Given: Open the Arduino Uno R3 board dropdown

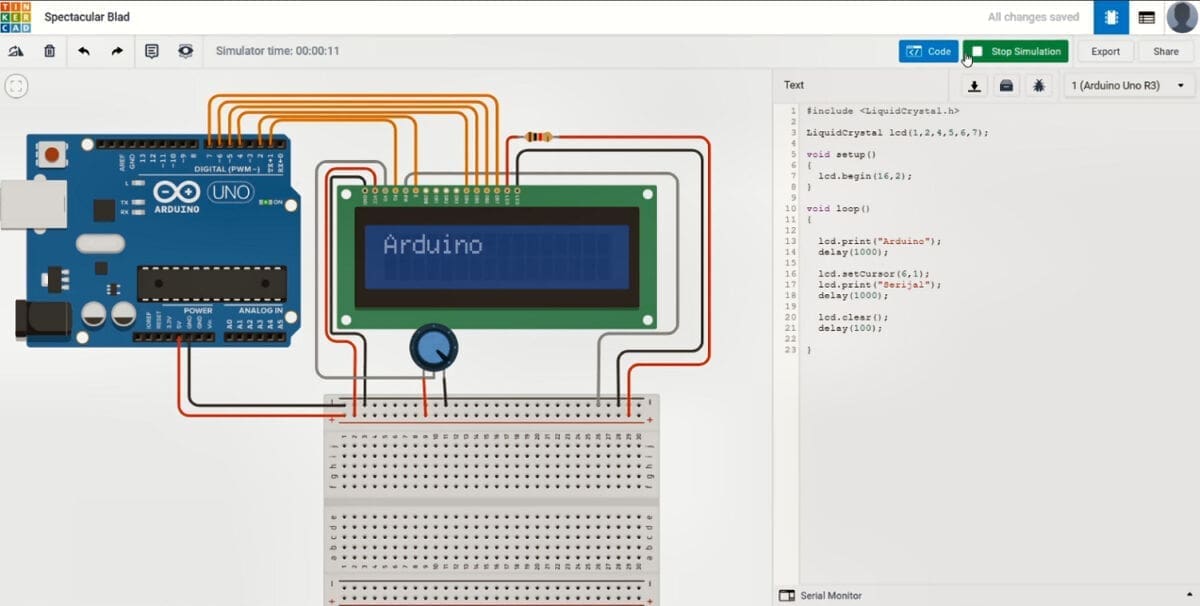Looking at the screenshot, I should [1128, 86].
